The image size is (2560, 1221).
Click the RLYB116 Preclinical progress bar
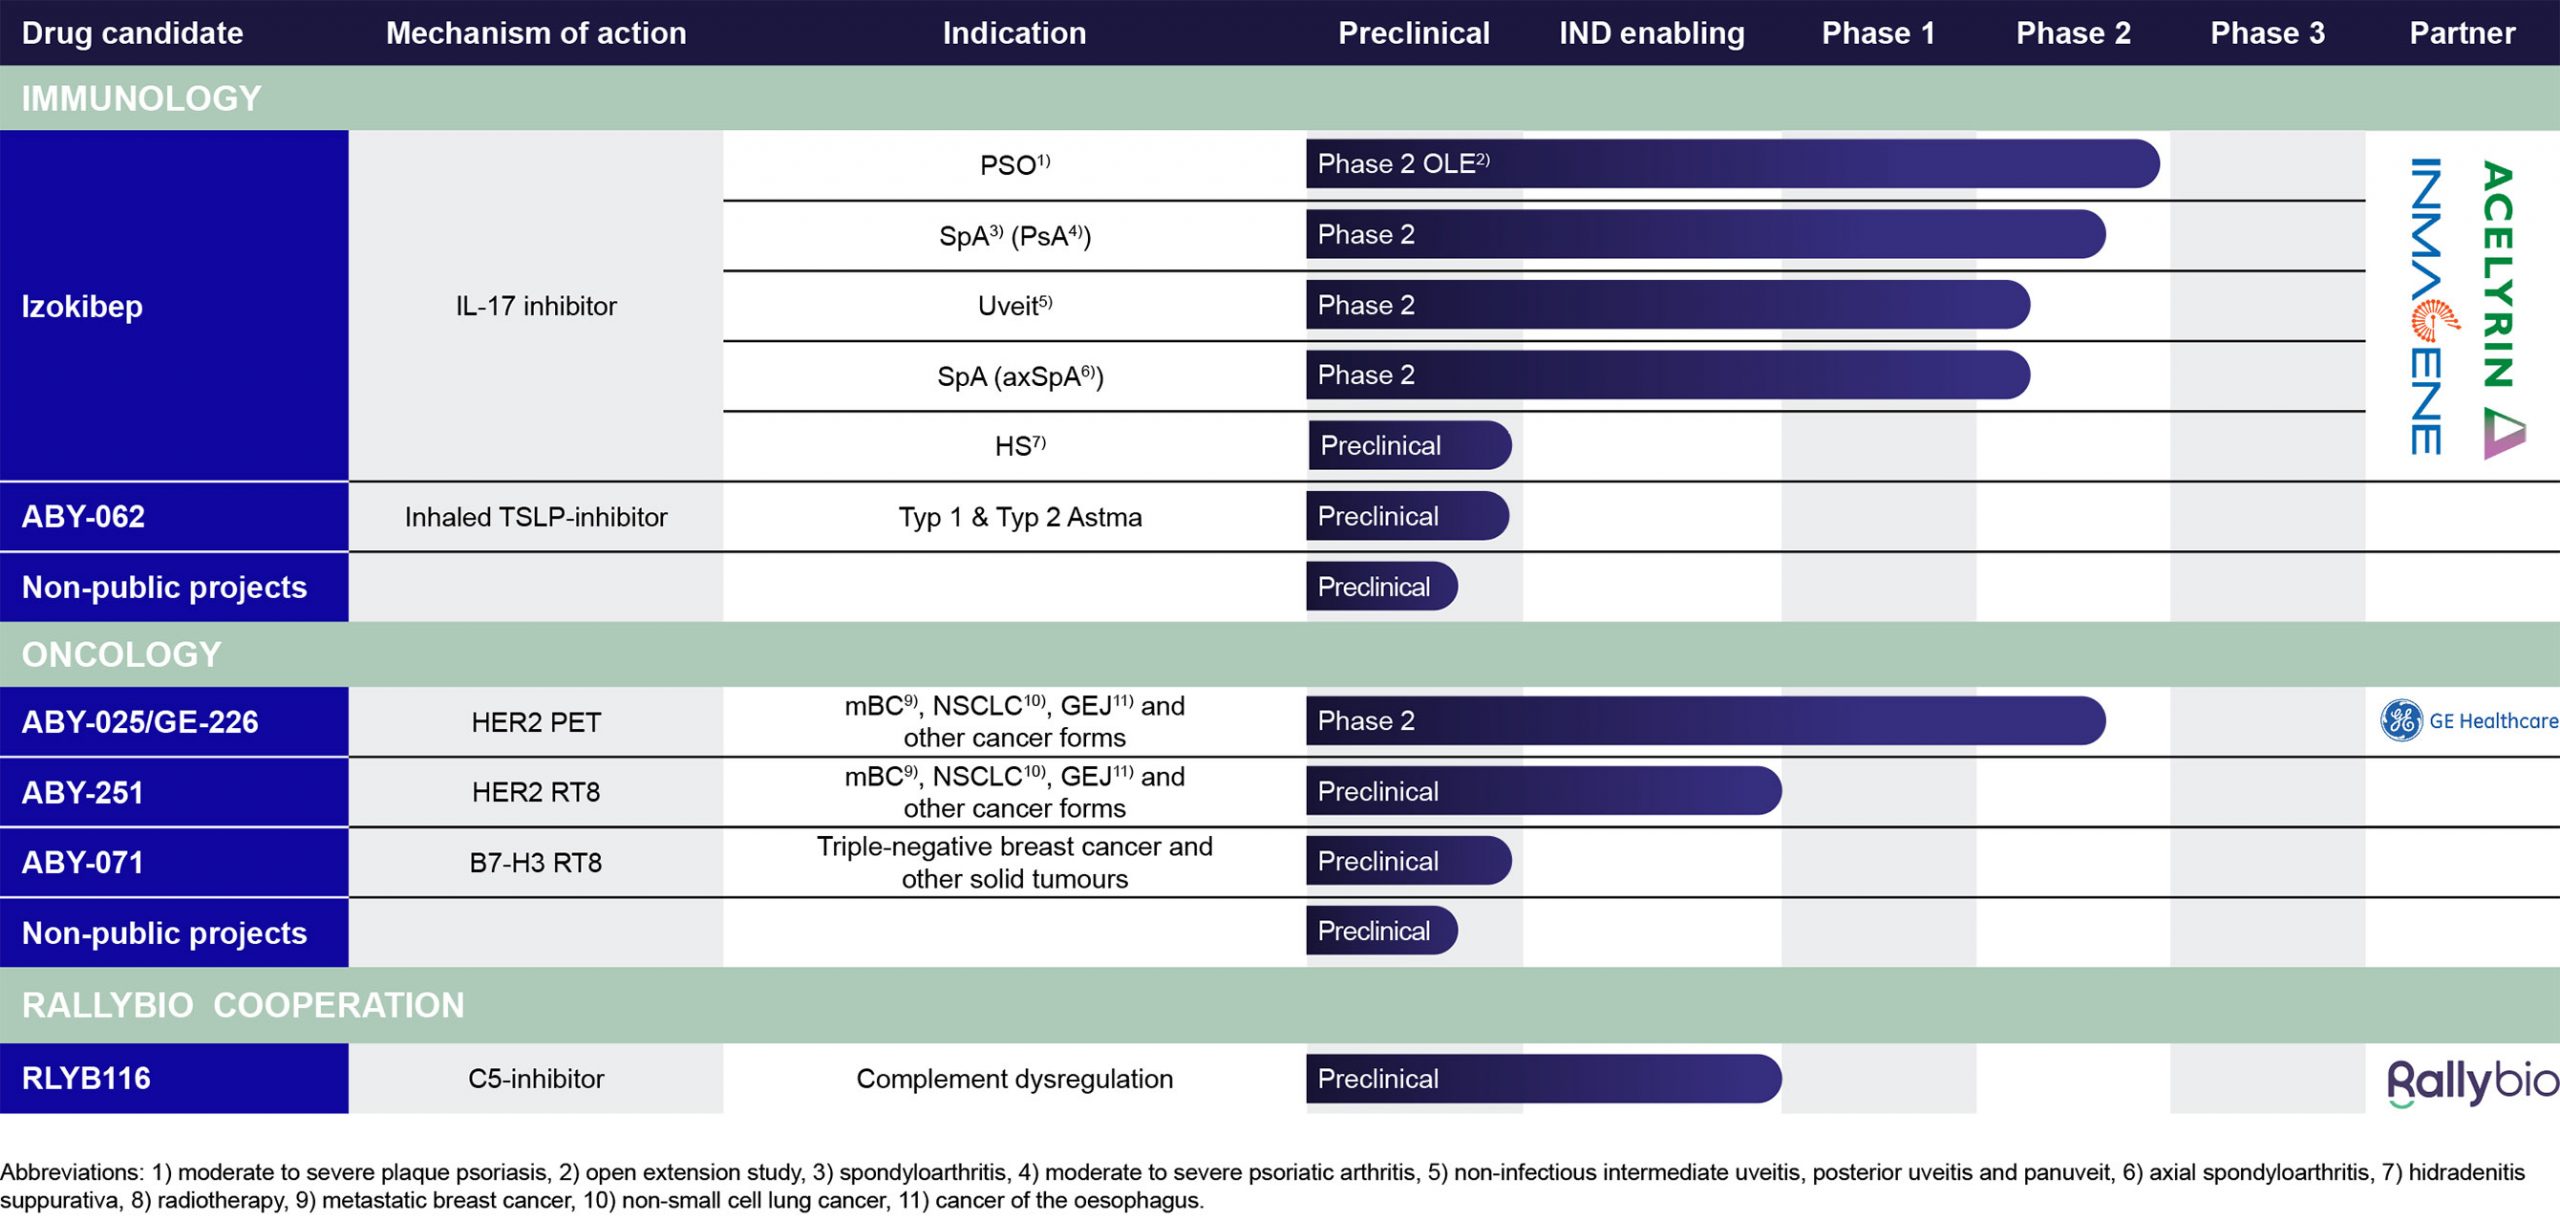(x=1542, y=1079)
